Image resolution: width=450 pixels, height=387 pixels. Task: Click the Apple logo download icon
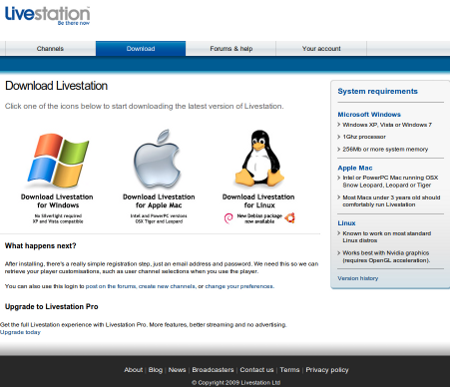(x=157, y=159)
